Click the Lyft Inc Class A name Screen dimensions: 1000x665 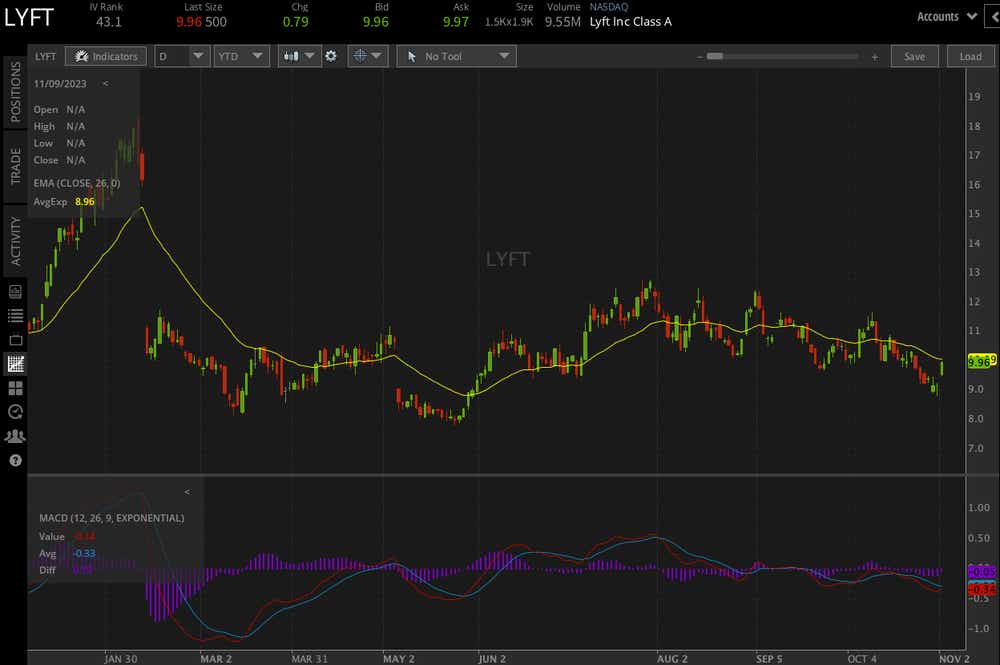pos(631,22)
